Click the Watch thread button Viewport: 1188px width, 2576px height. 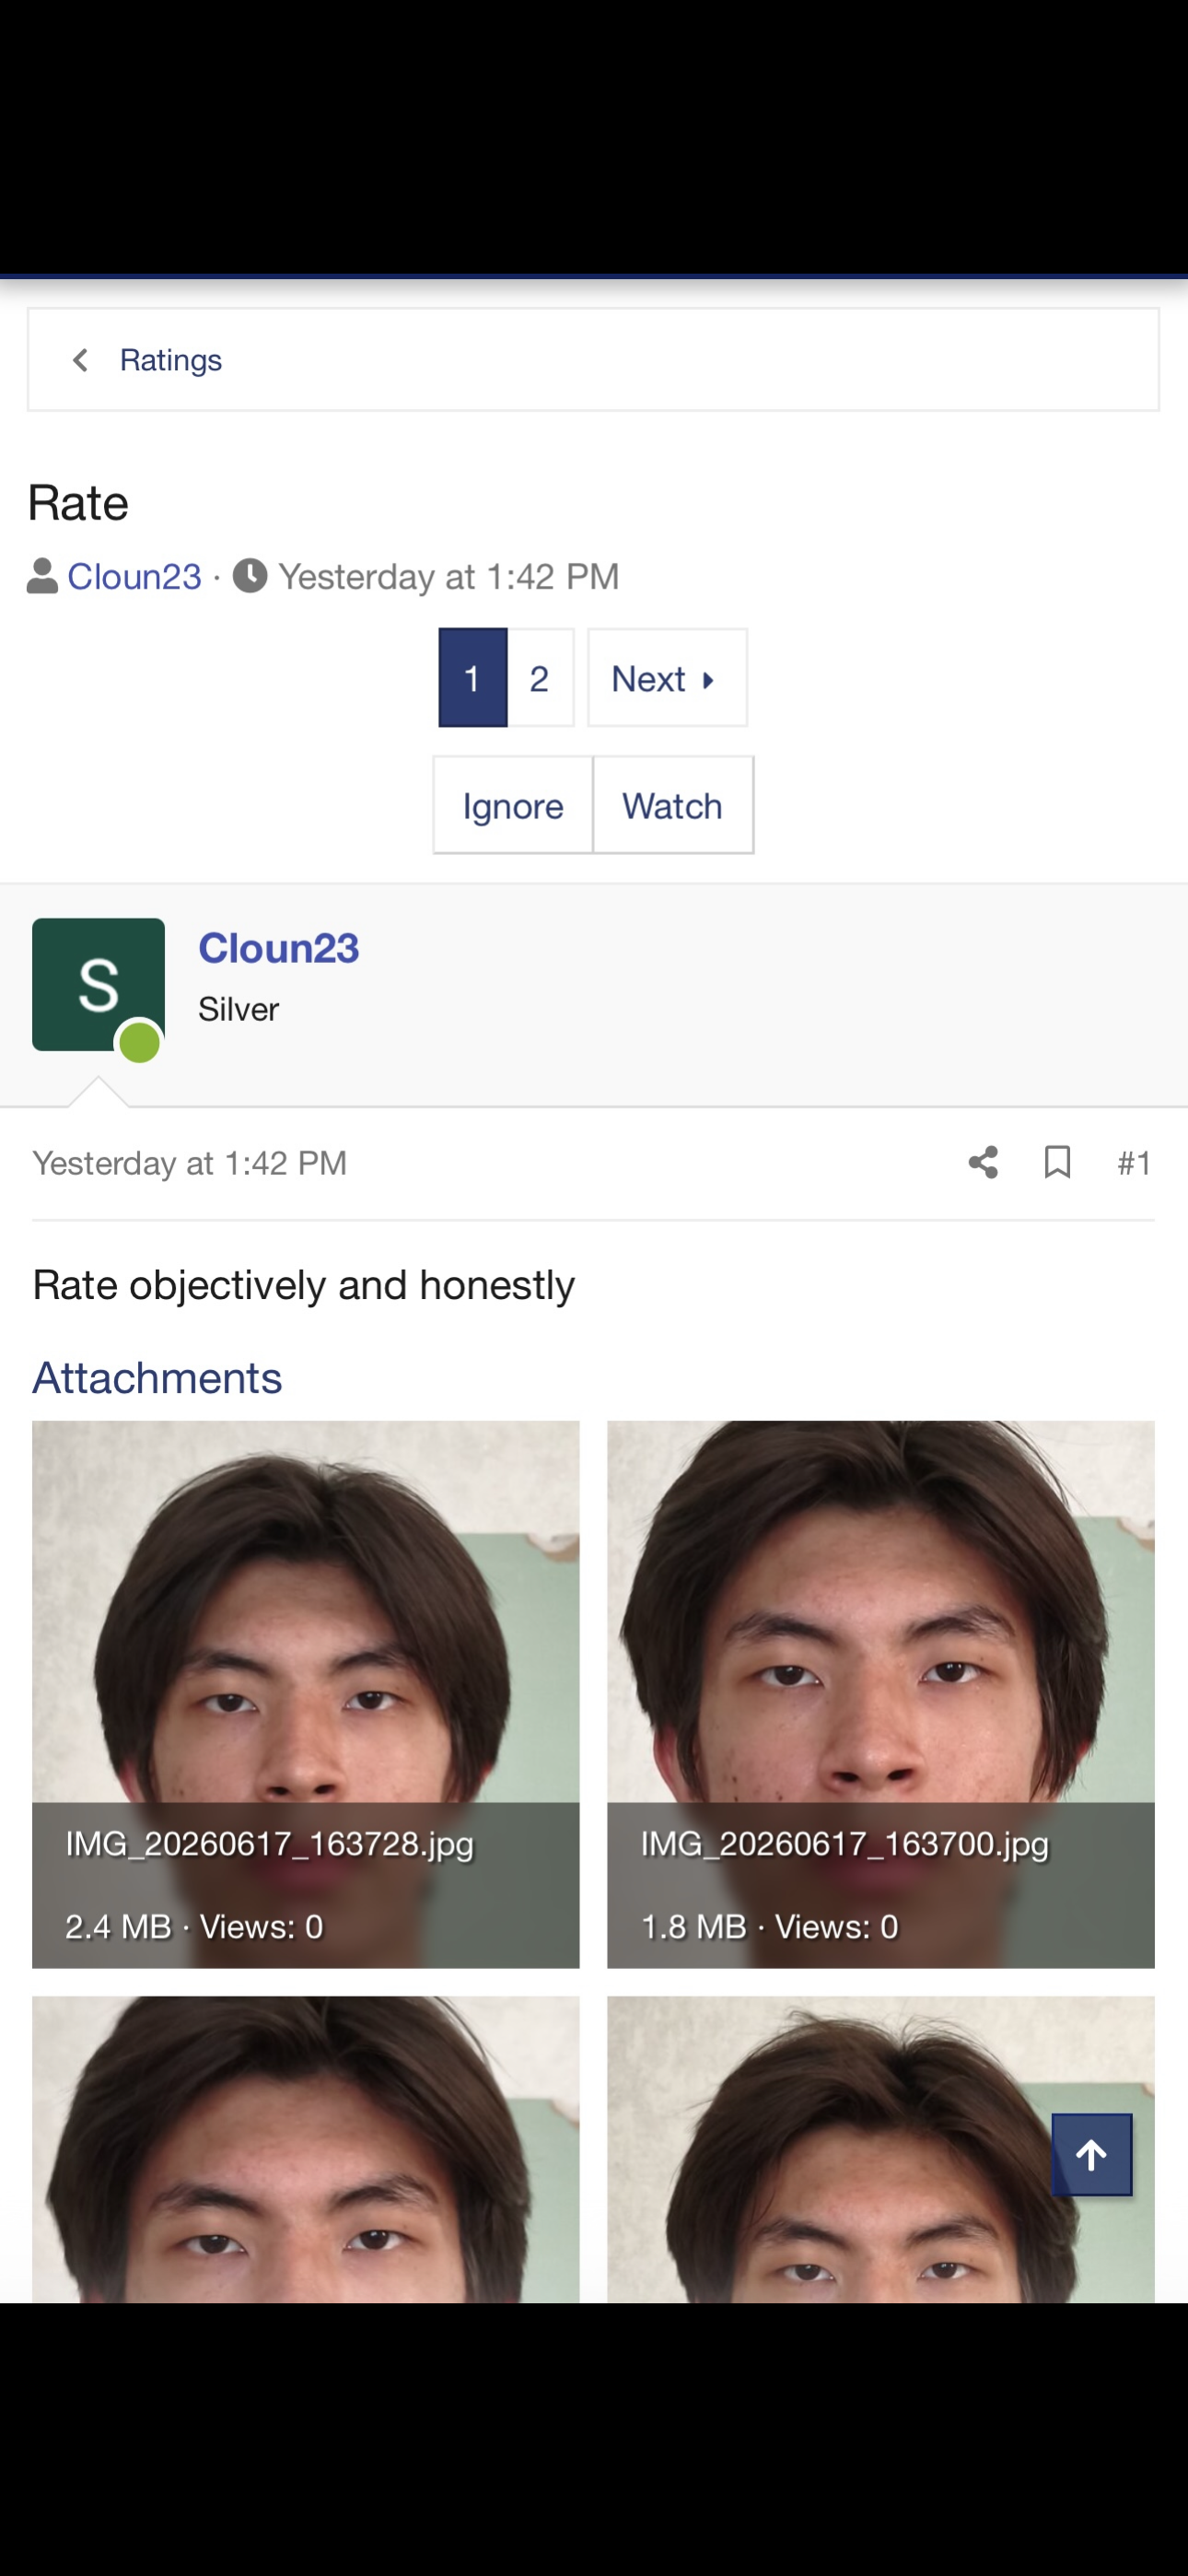(x=673, y=805)
